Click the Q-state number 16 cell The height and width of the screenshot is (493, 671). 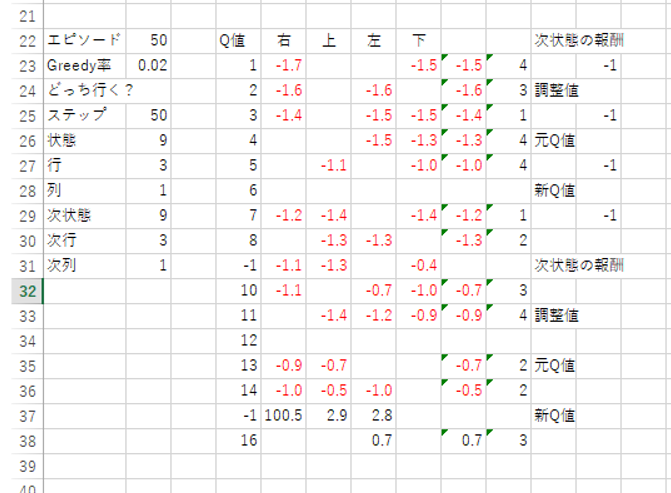238,441
